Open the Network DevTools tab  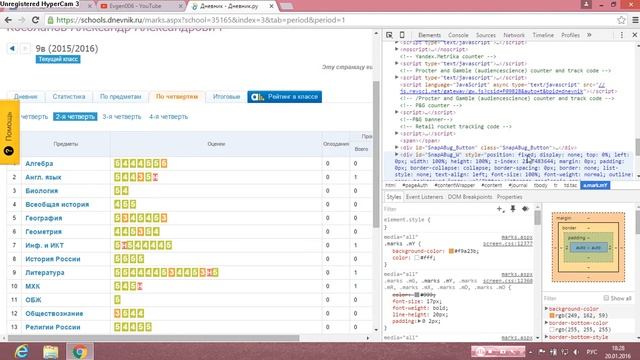[514, 35]
